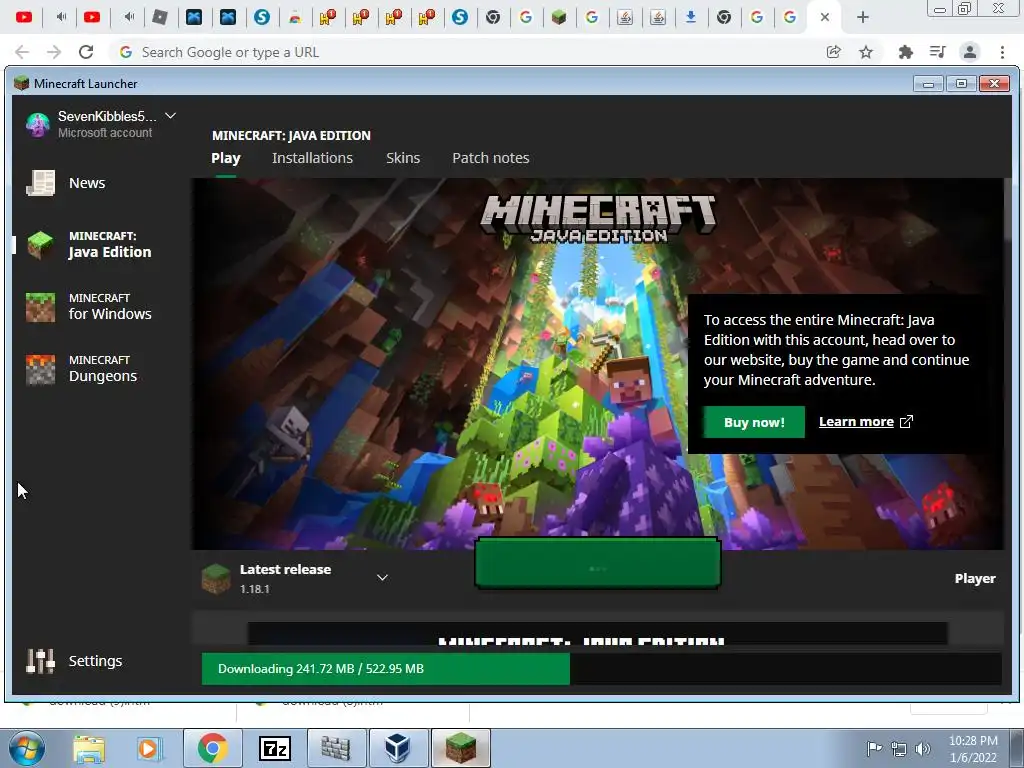Viewport: 1024px width, 768px height.
Task: Bookmark this tab with star icon
Action: [866, 52]
